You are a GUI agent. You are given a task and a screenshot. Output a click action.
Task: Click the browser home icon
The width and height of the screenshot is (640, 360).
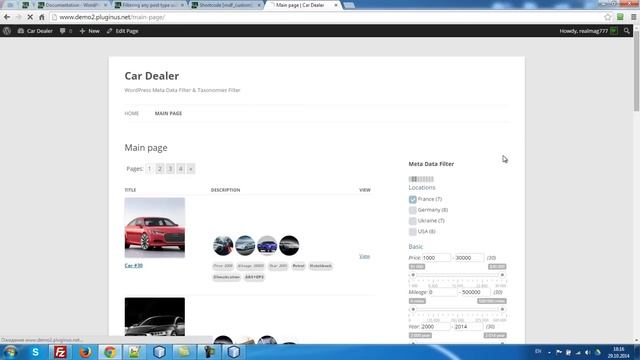click(42, 17)
